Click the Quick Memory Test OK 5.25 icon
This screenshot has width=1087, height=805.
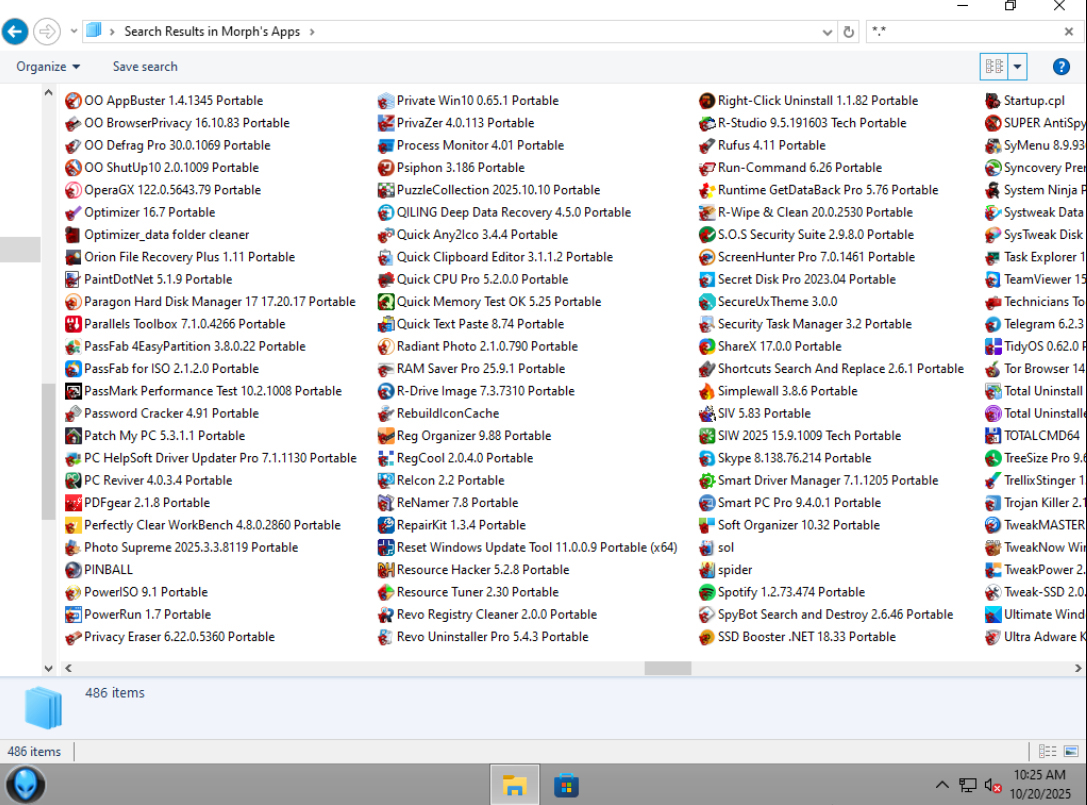click(385, 302)
